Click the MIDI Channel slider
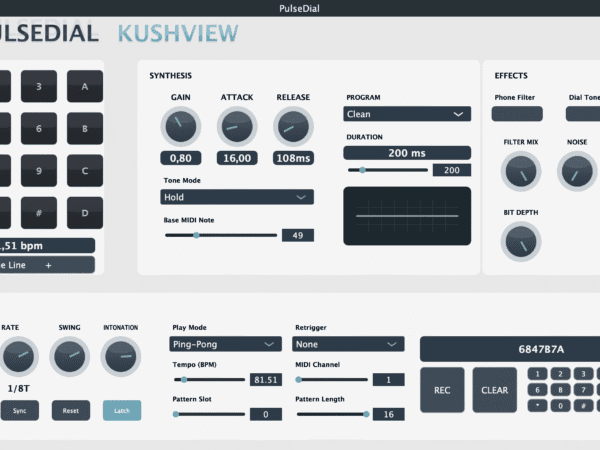The height and width of the screenshot is (450, 600). 332,380
